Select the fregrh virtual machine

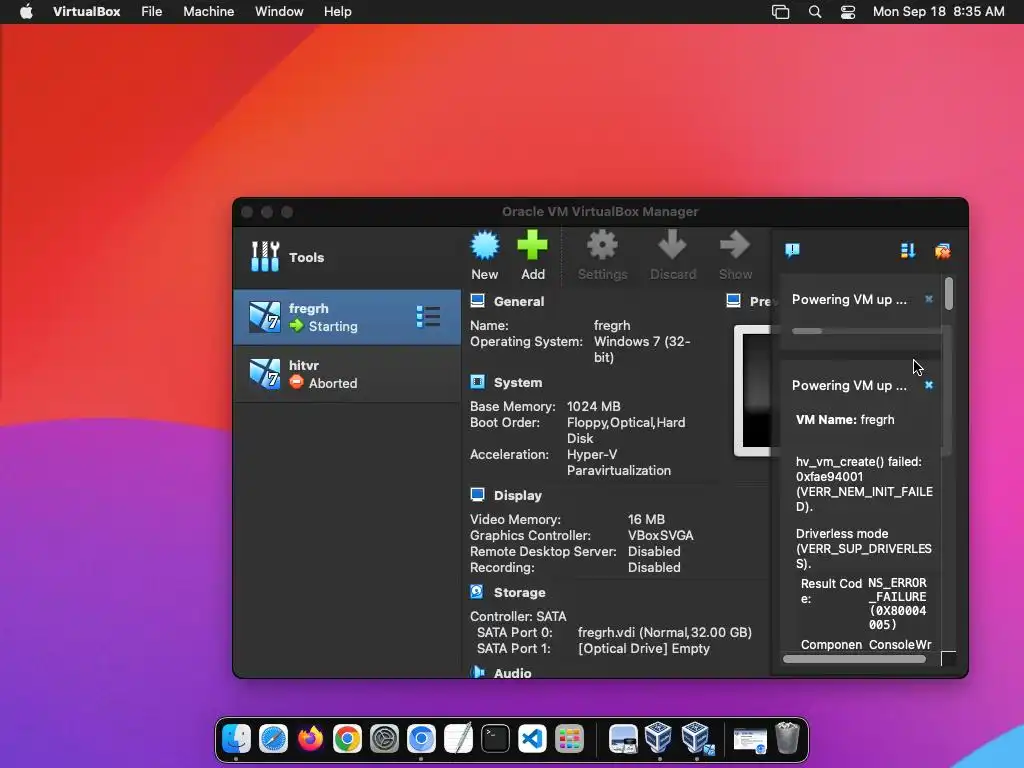tap(347, 317)
